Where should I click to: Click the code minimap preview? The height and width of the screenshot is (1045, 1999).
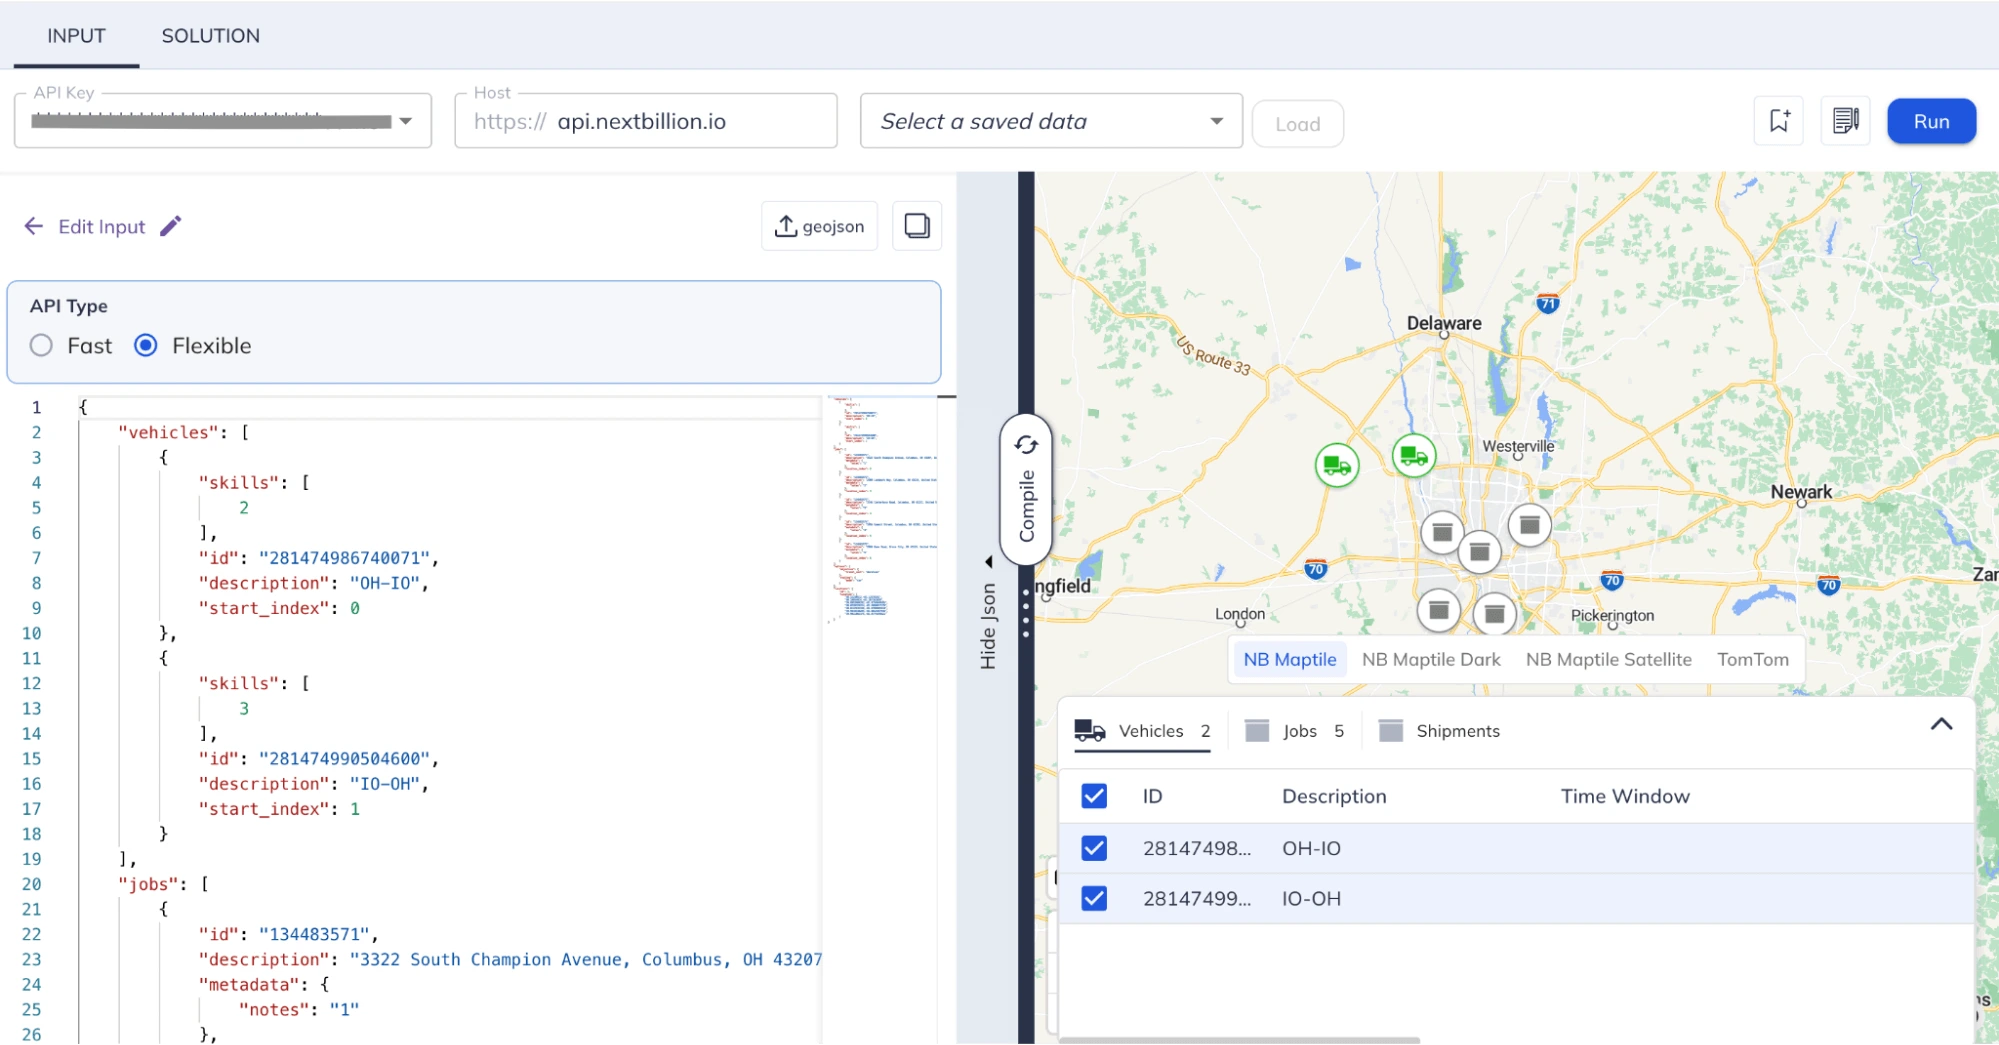pos(883,508)
